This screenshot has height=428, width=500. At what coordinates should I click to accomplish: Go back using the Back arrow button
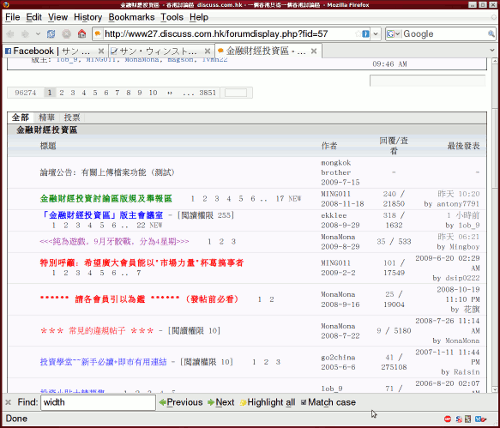click(11, 34)
